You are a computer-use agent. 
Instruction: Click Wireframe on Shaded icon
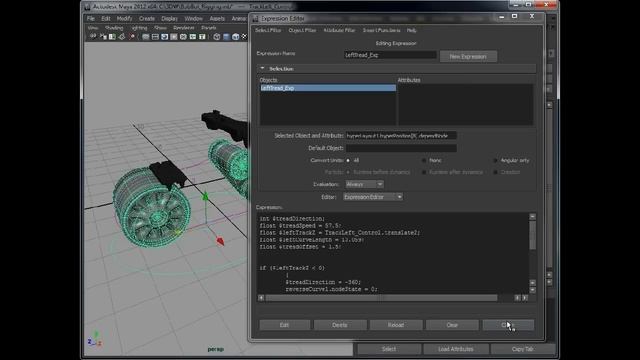(x=236, y=37)
